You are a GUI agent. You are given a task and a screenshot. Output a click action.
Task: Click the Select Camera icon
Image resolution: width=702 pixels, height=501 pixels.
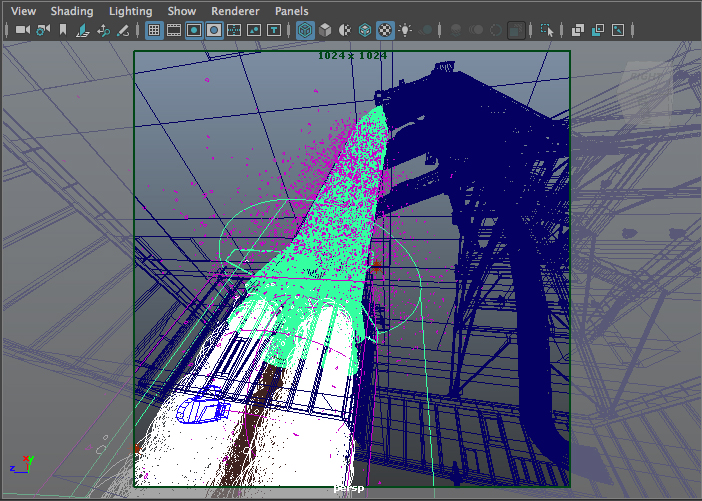click(x=22, y=30)
